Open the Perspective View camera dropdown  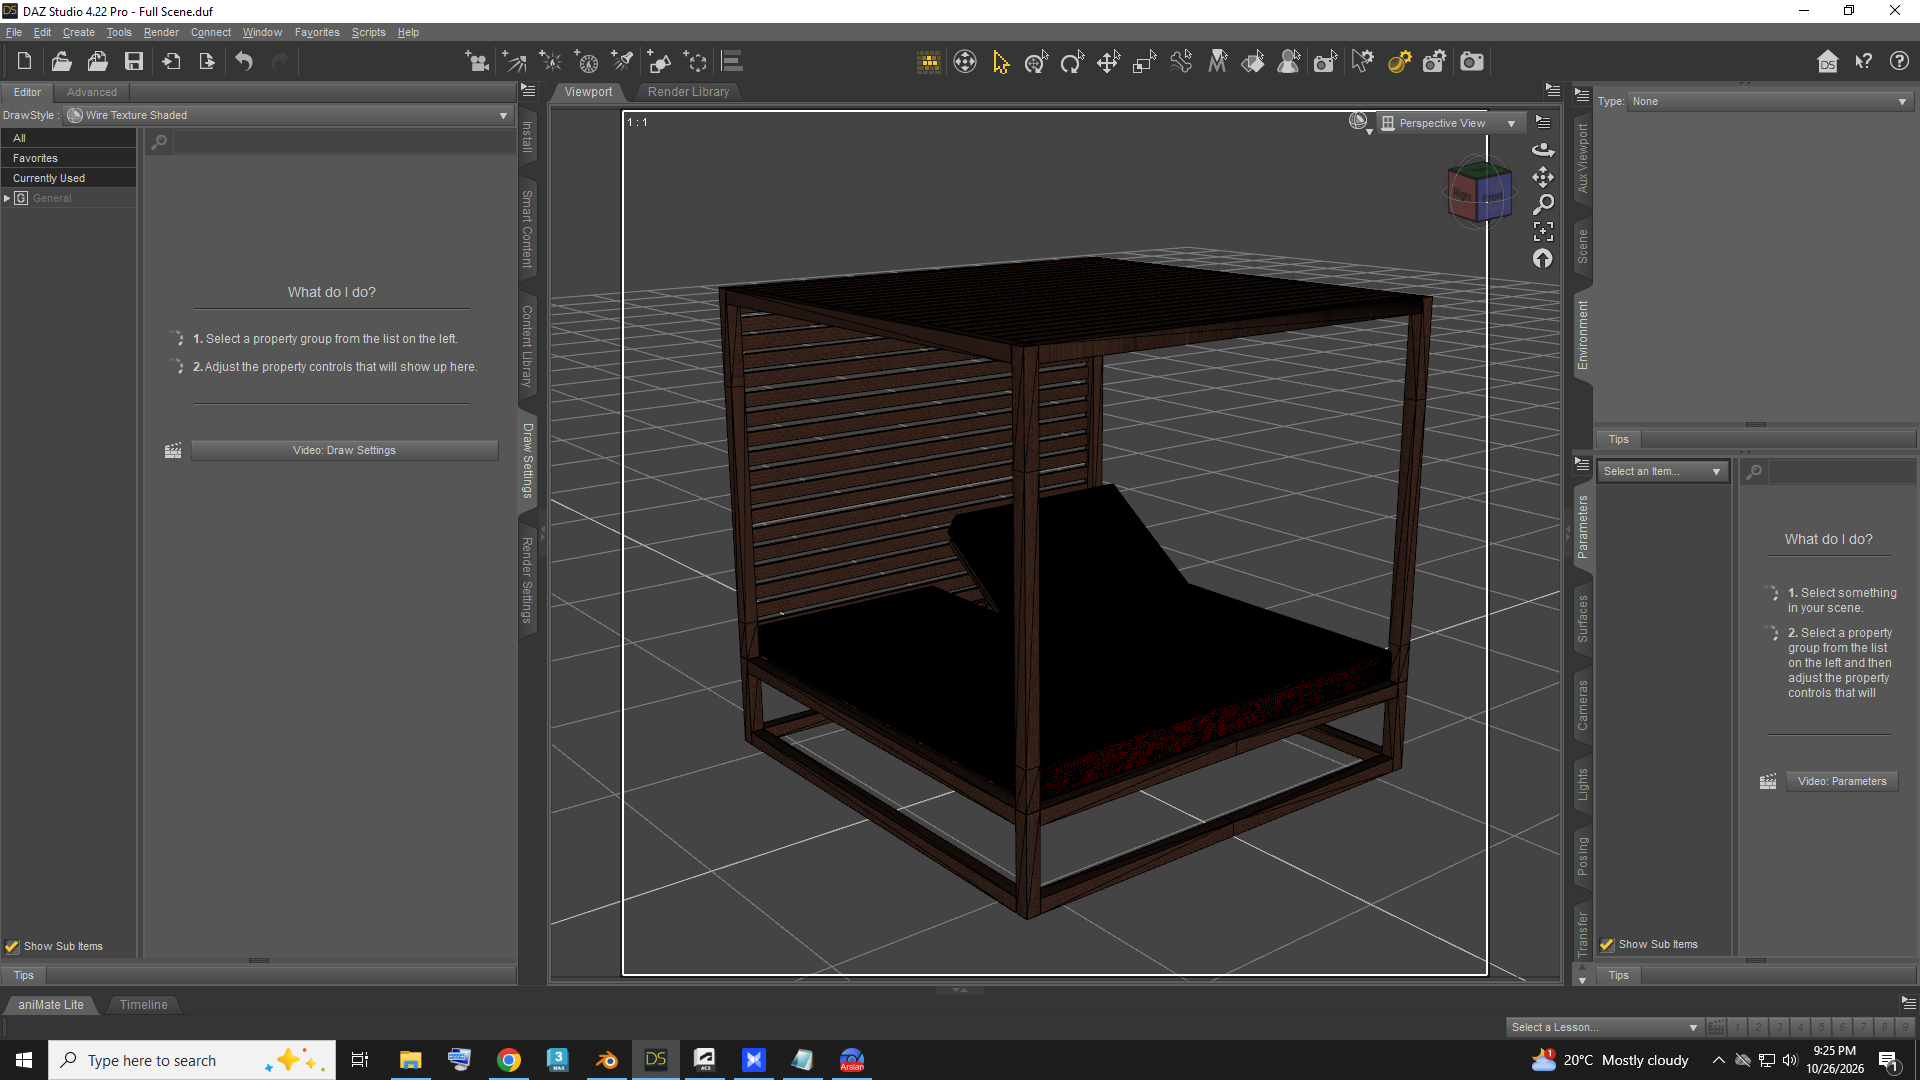pos(1449,123)
